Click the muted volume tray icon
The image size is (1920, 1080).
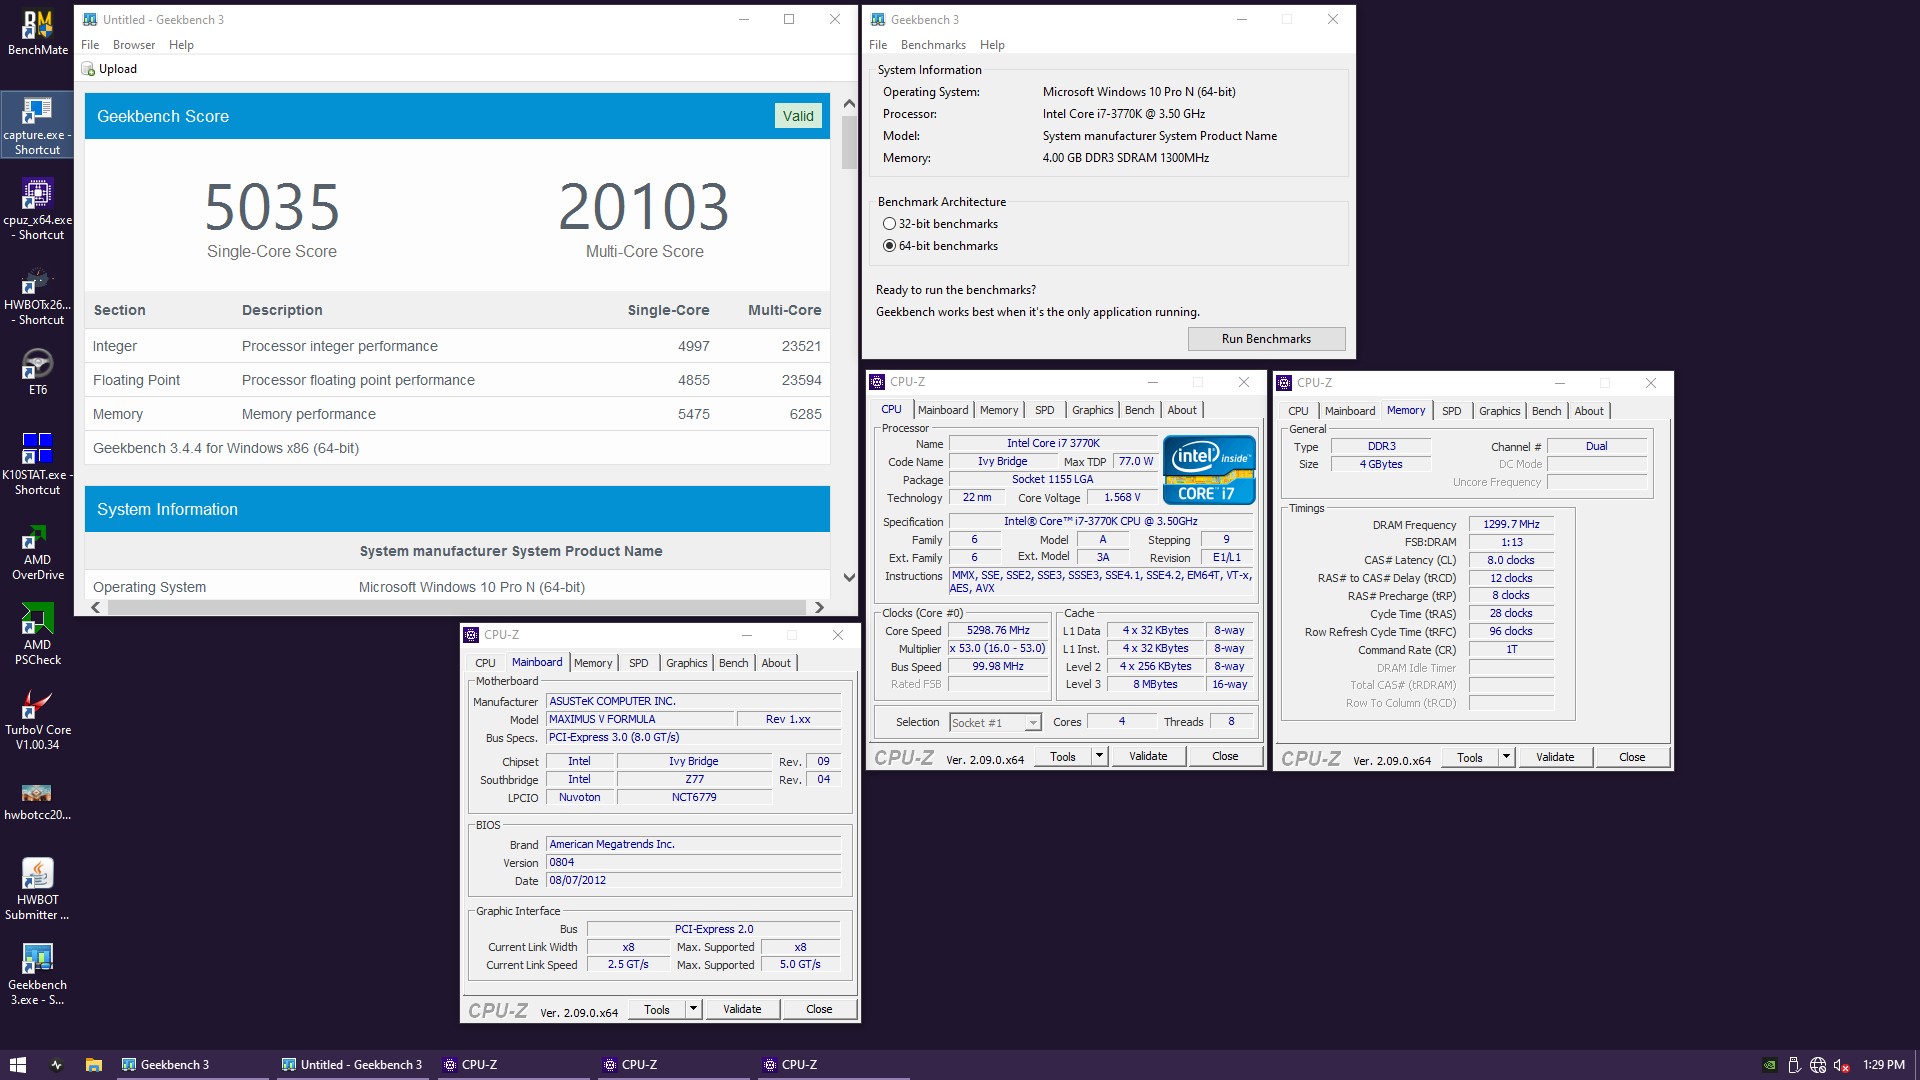pos(1841,1065)
